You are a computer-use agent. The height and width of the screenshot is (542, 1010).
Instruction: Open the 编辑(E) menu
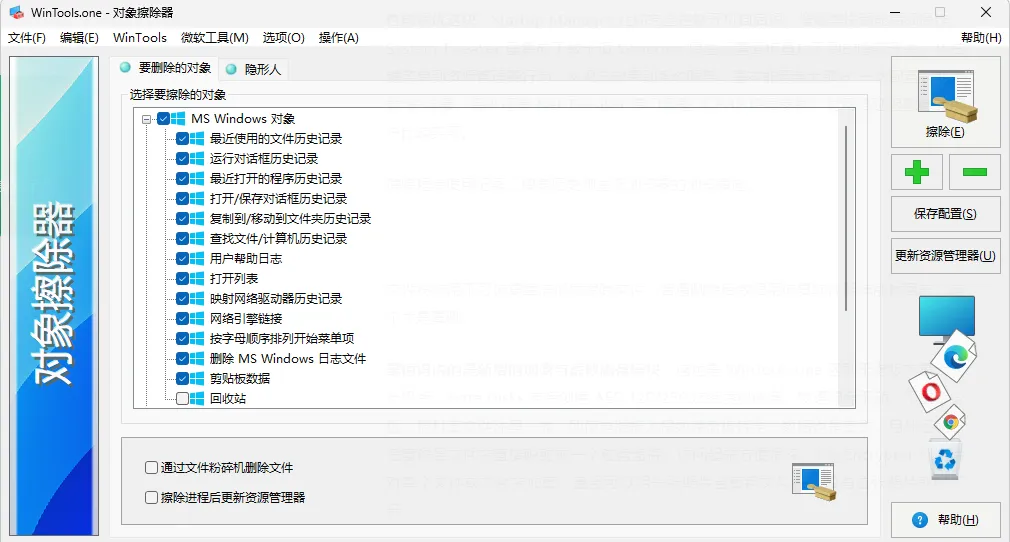pyautogui.click(x=79, y=38)
